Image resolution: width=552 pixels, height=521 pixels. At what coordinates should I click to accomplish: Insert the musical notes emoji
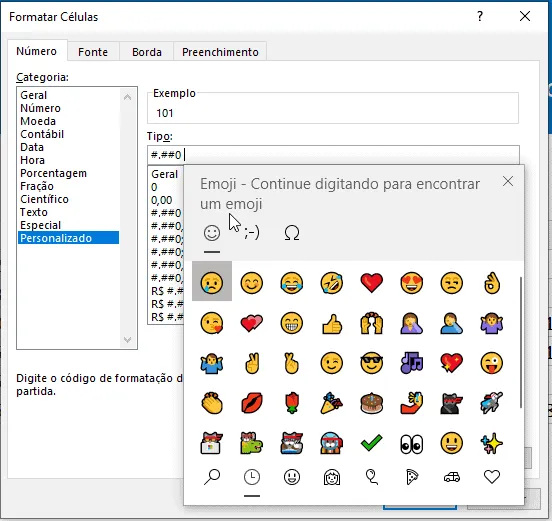pos(412,363)
